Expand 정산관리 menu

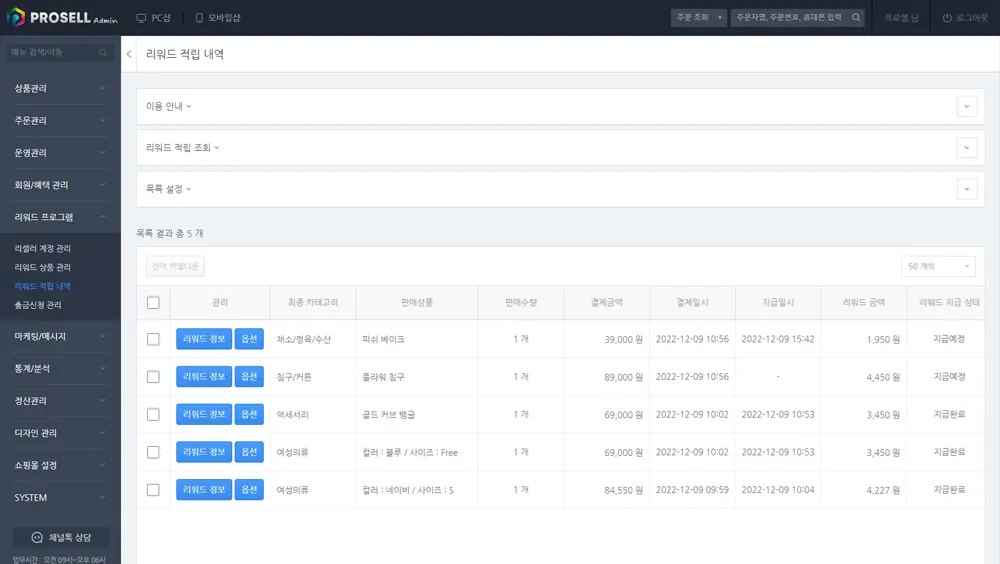tap(61, 401)
